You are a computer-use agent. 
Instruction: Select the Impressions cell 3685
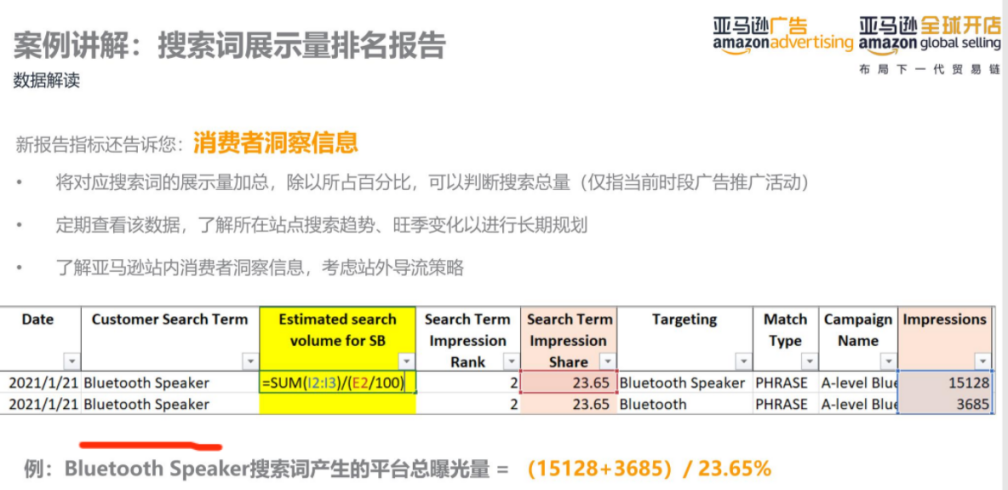click(x=944, y=404)
